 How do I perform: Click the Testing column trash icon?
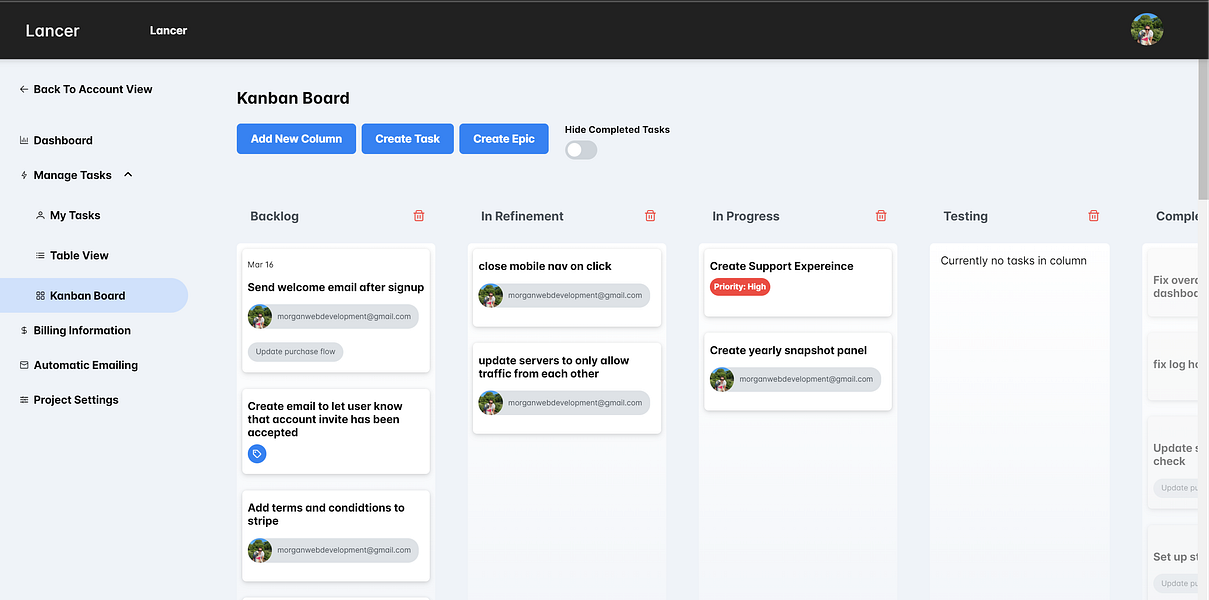[1093, 216]
